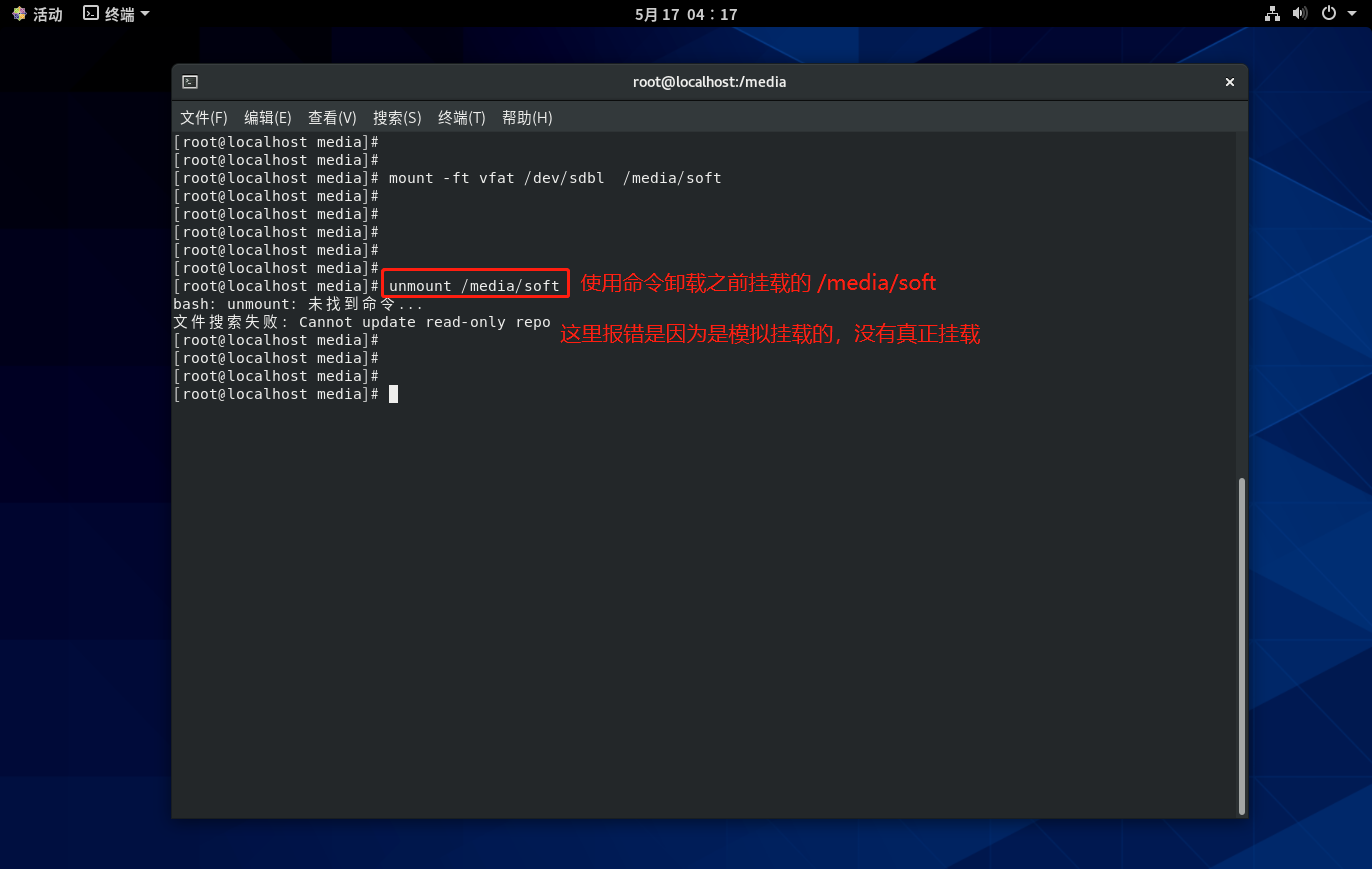Open the 查看(V) menu

[x=332, y=118]
